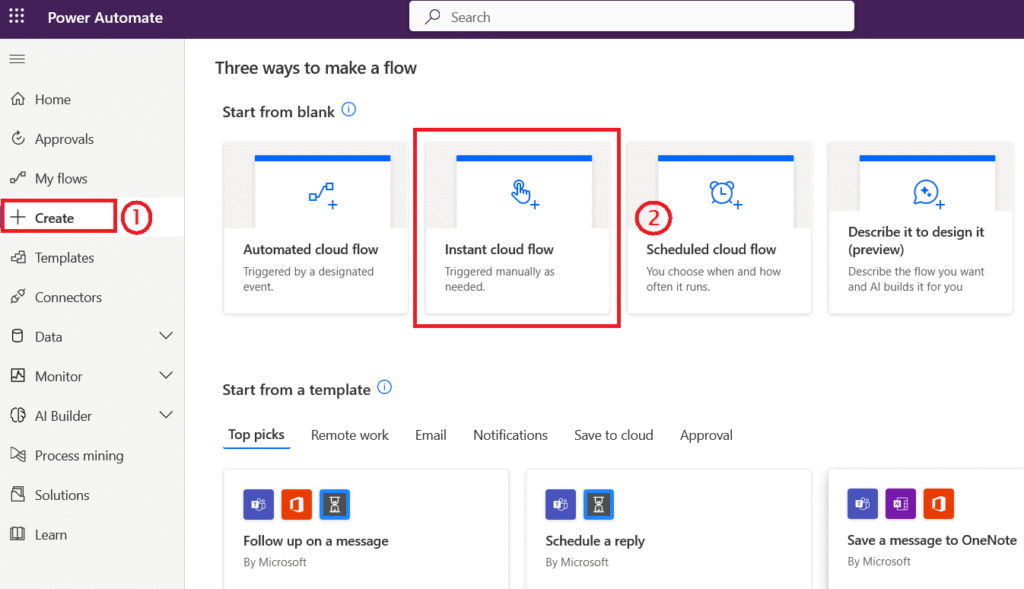The image size is (1024, 589).
Task: Open the Learn book icon
Action: (17, 534)
